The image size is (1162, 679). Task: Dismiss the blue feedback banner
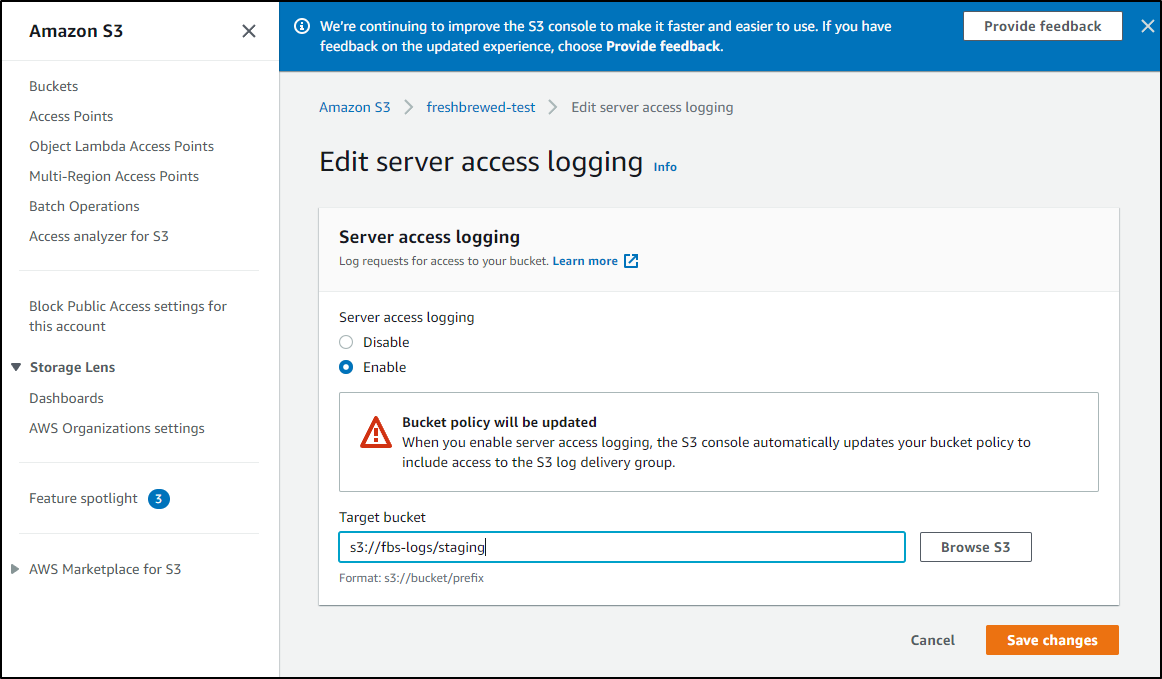(x=1147, y=26)
